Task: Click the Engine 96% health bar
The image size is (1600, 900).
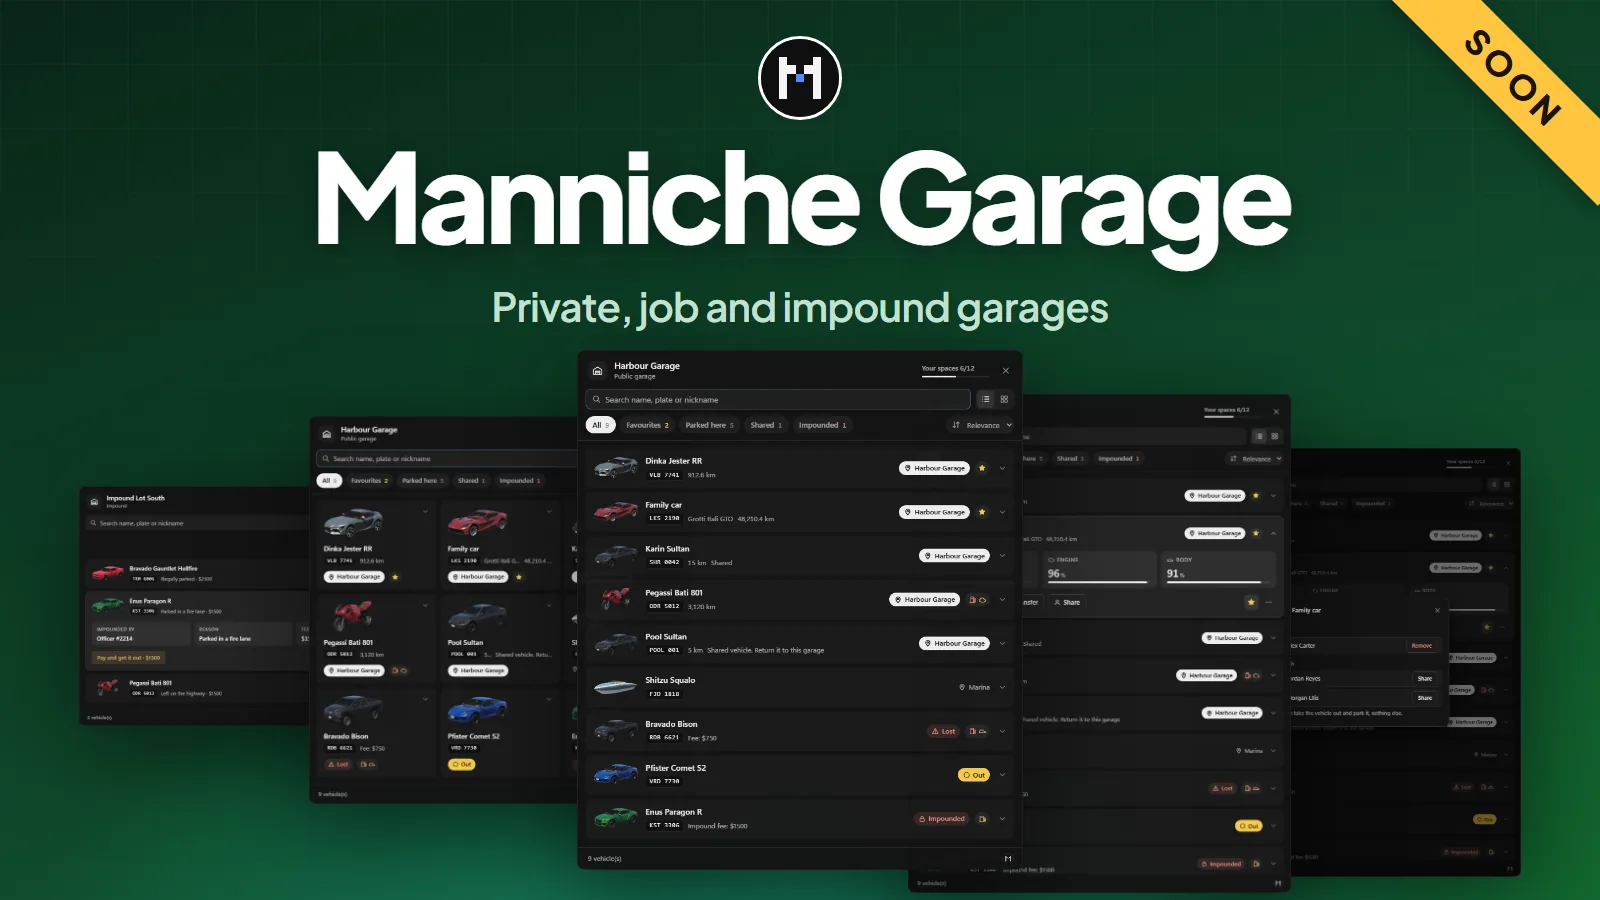Action: 1098,582
